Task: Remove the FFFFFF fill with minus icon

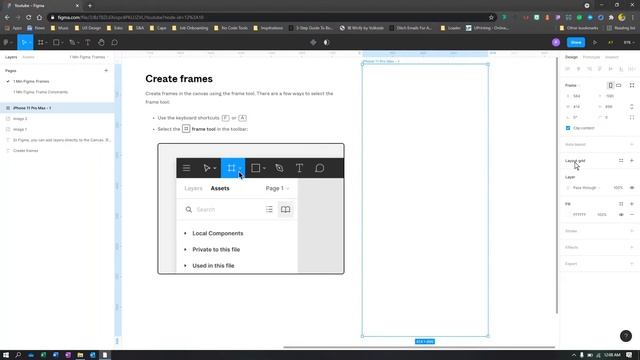Action: pyautogui.click(x=632, y=215)
